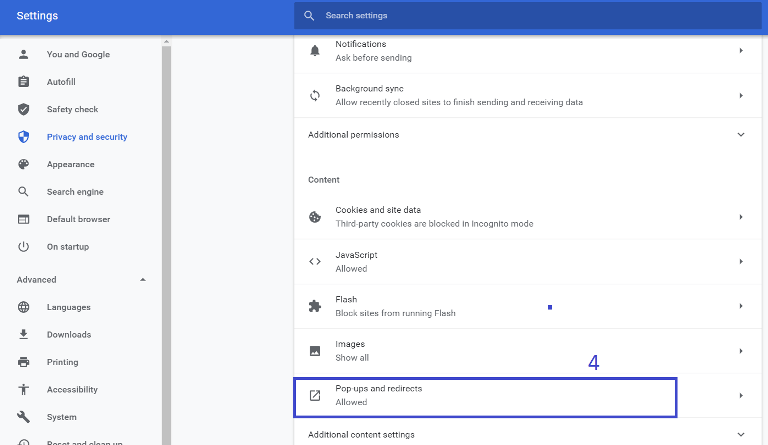The width and height of the screenshot is (768, 445).
Task: Click the Appearance palette icon
Action: click(x=23, y=164)
